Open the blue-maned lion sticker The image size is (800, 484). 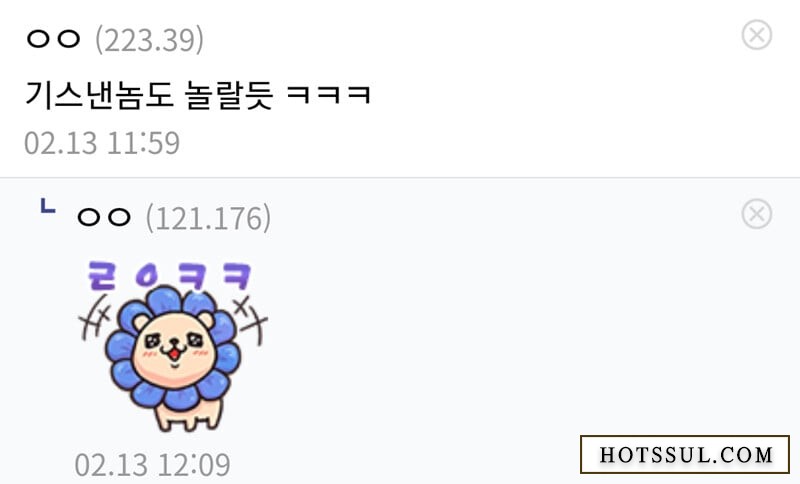pos(173,346)
